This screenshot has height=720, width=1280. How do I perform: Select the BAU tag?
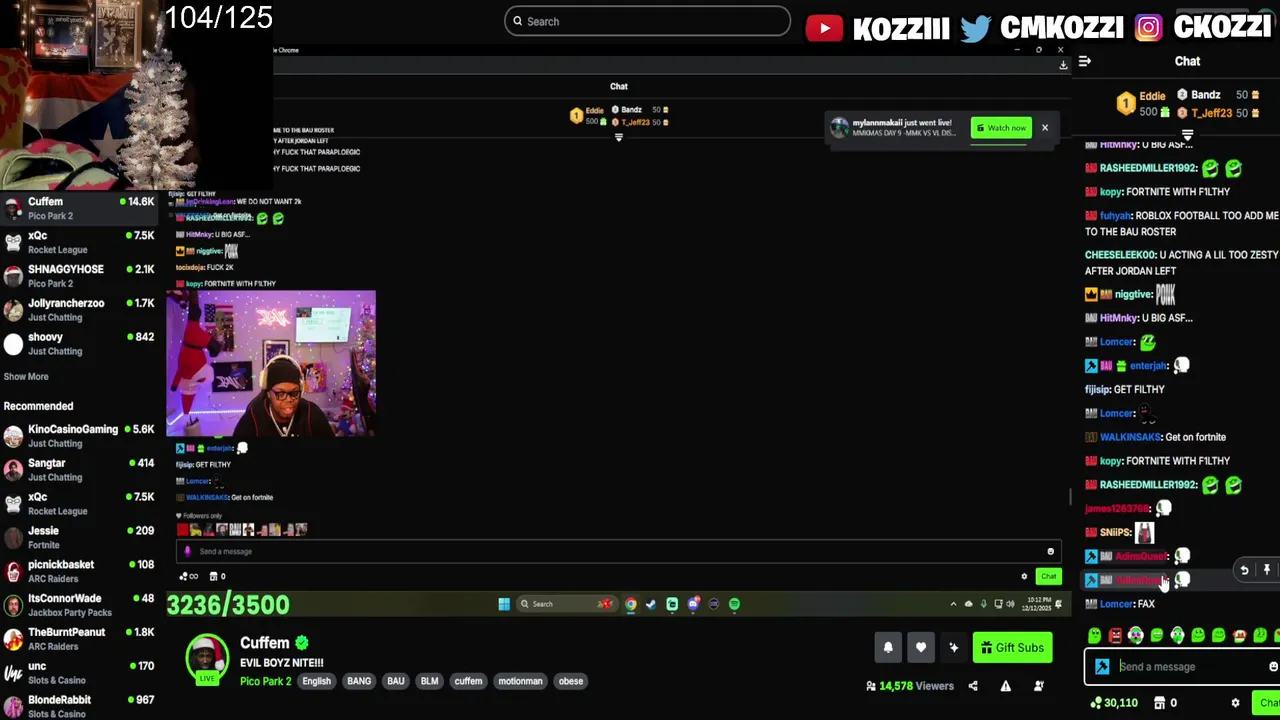coord(396,681)
